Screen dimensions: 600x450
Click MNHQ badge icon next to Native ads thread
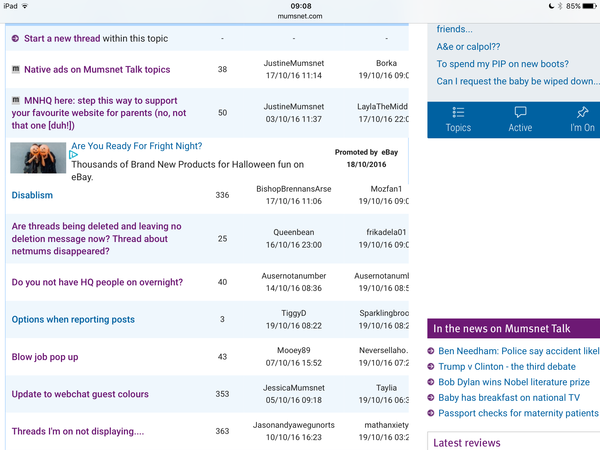pos(16,69)
